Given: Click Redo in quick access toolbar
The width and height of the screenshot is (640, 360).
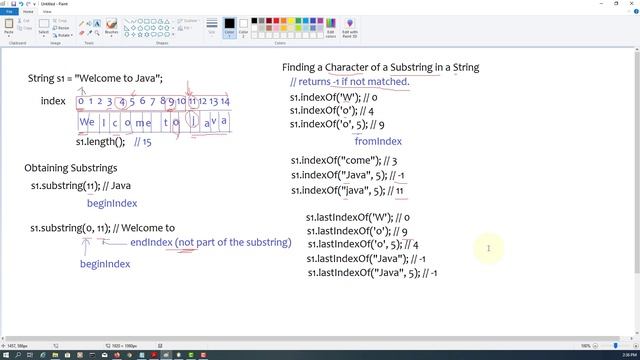Looking at the screenshot, I should pyautogui.click(x=28, y=4).
